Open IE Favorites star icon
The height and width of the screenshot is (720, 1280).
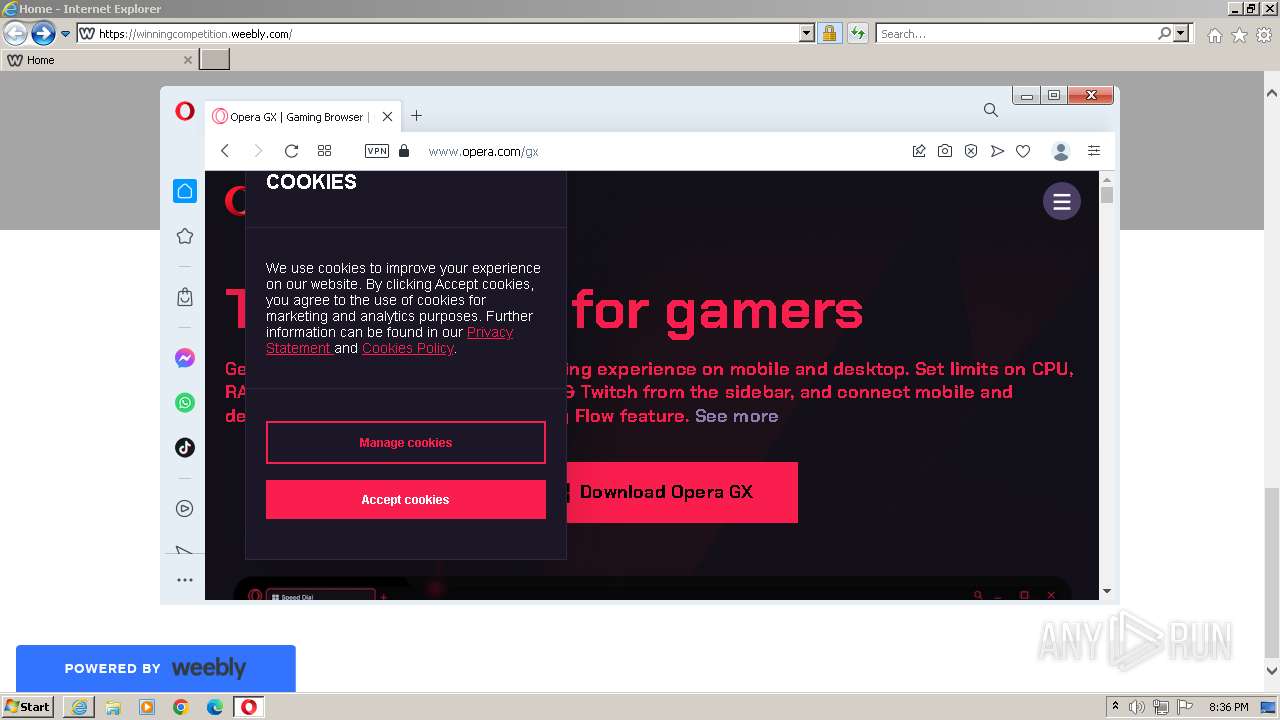(x=1239, y=35)
